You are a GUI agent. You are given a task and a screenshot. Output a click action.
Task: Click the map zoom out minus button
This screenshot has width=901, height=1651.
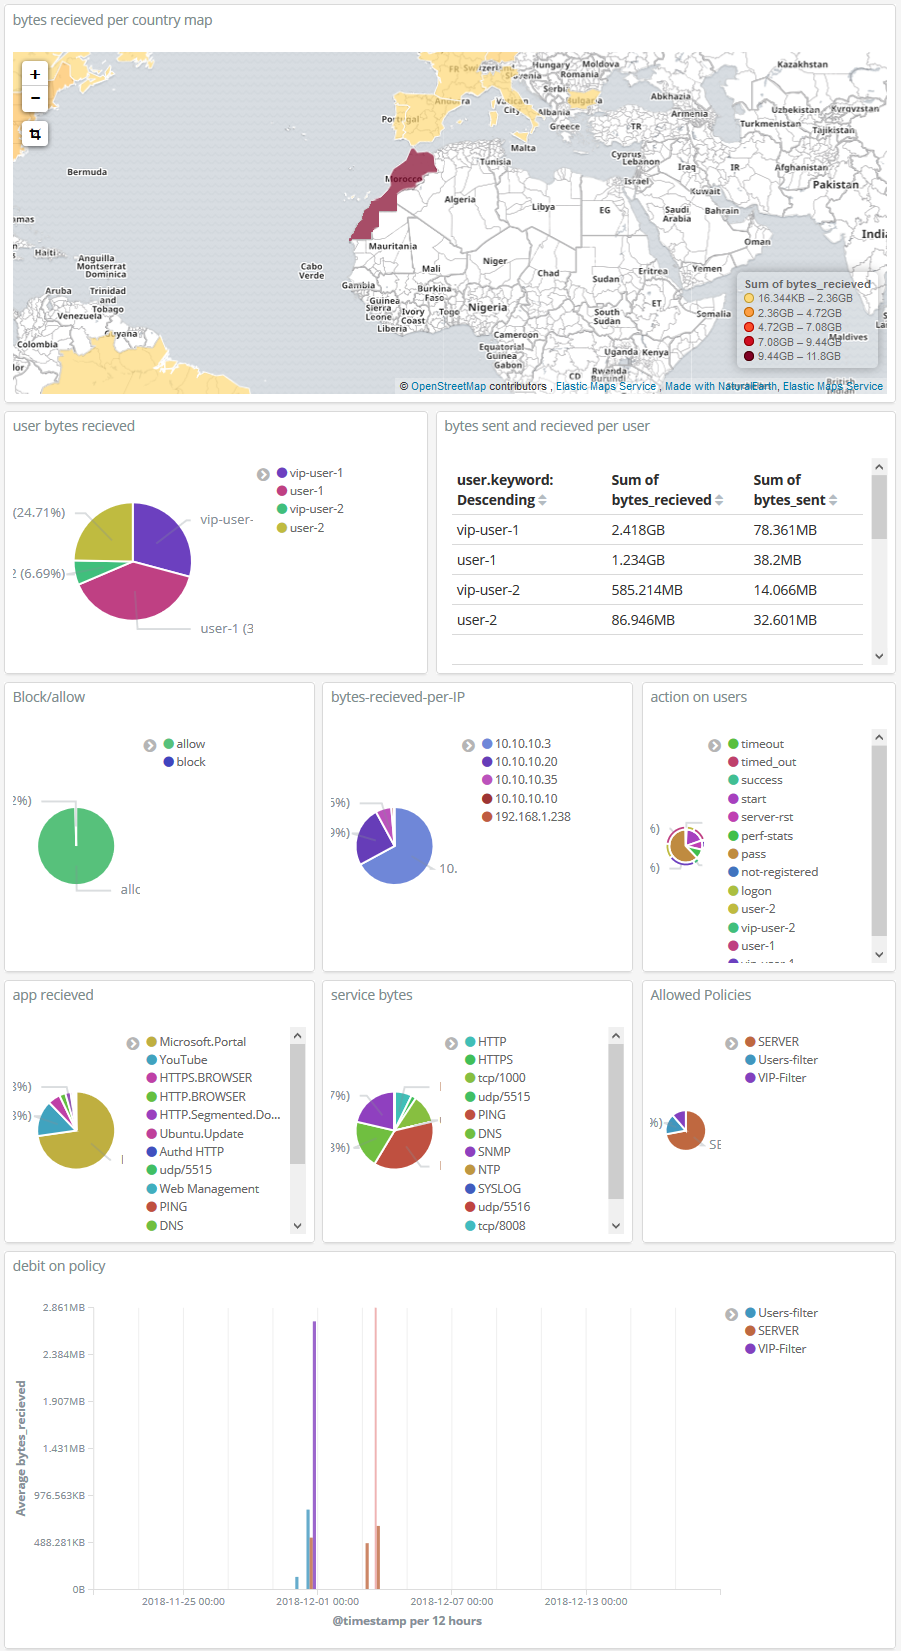(x=35, y=98)
